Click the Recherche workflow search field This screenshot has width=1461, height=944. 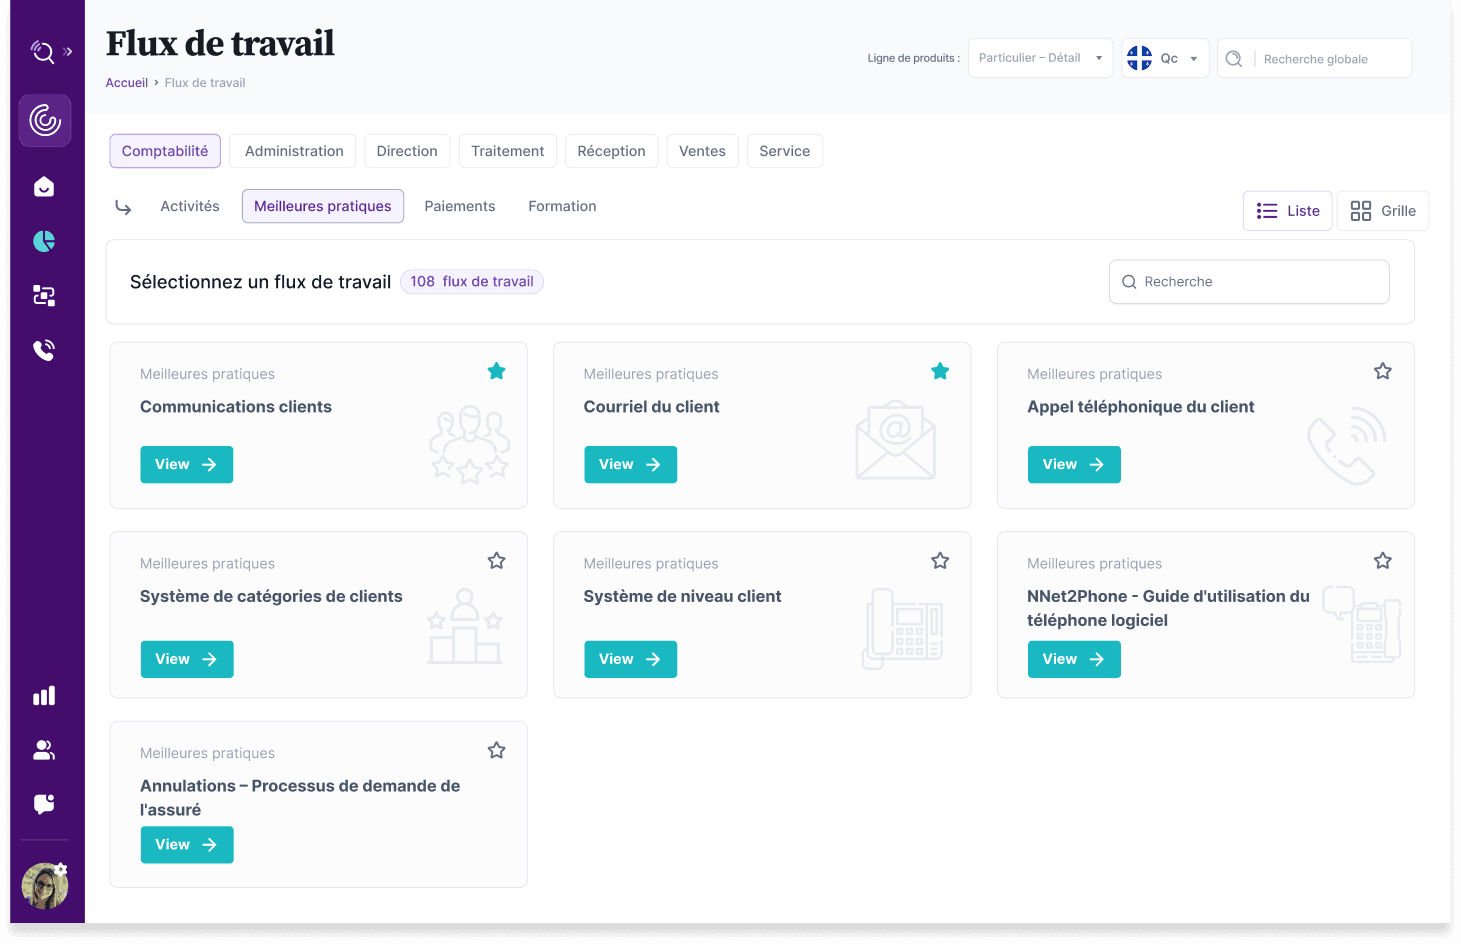pos(1250,282)
